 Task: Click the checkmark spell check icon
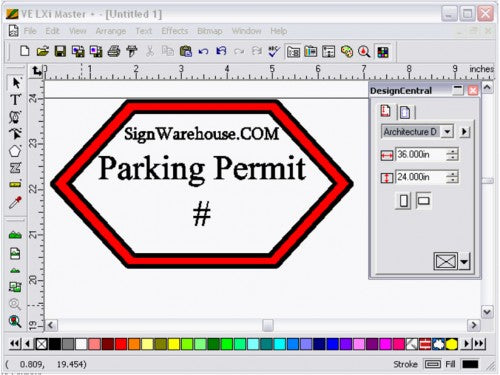click(274, 51)
